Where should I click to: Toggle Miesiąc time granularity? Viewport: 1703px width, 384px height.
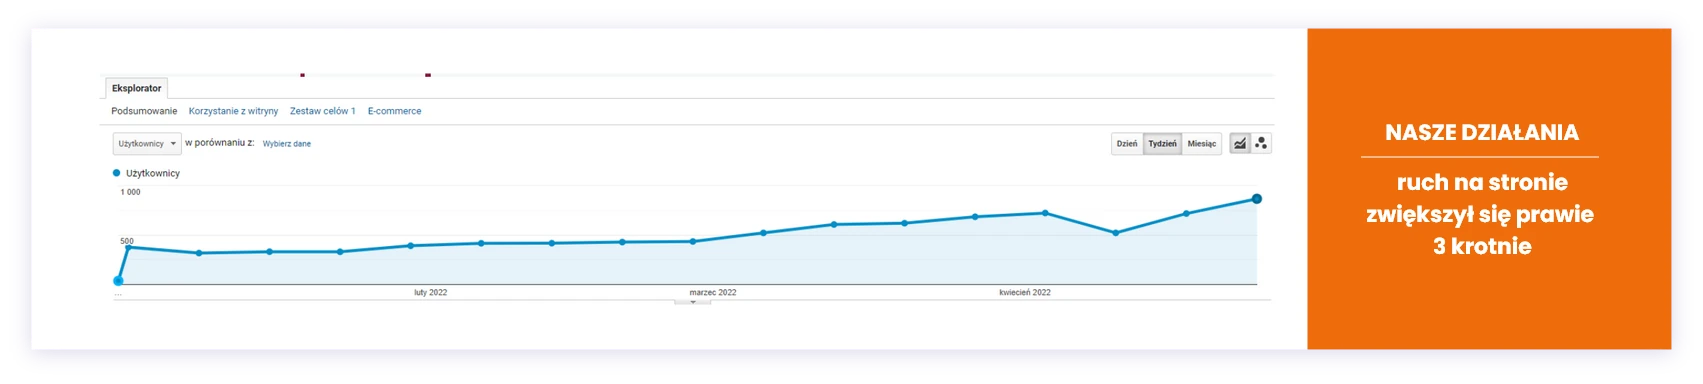[x=1202, y=144]
